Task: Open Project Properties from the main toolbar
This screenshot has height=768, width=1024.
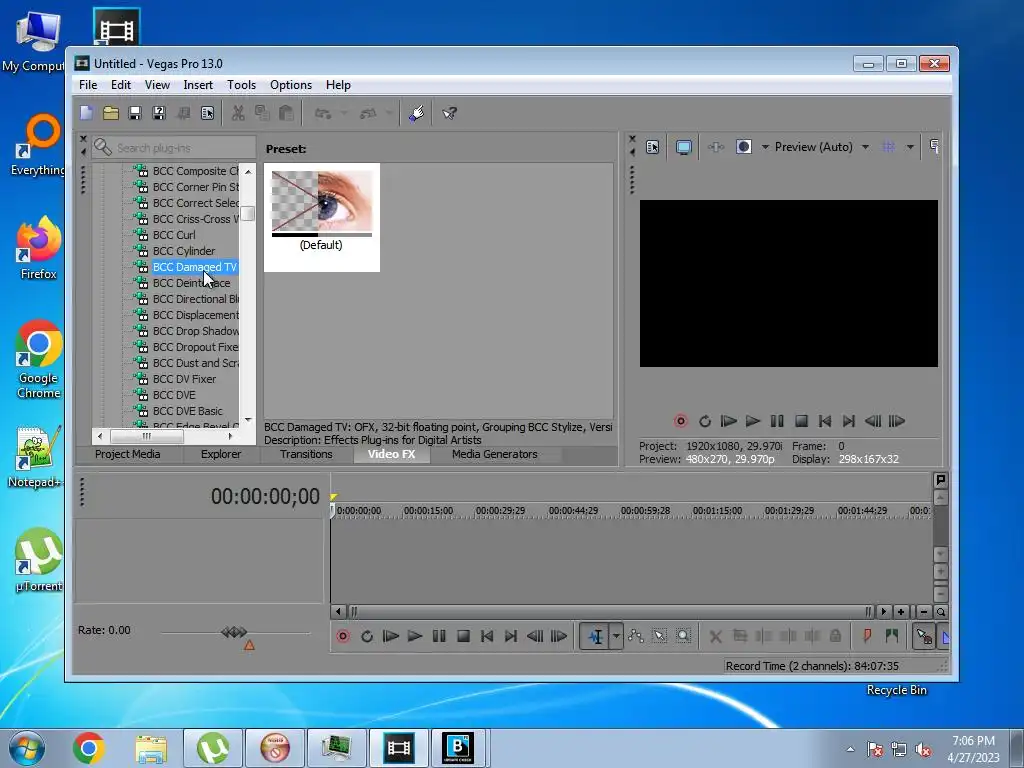Action: (x=208, y=113)
